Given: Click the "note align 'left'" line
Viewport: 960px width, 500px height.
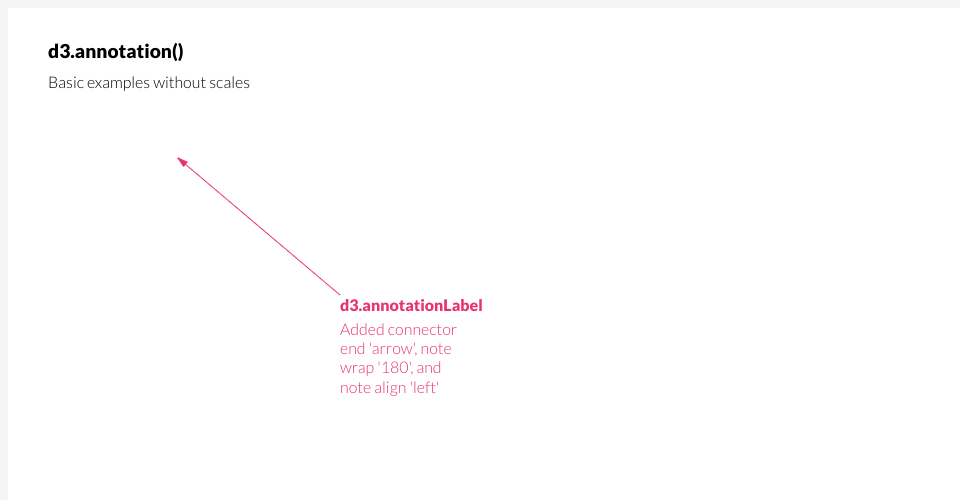Looking at the screenshot, I should tap(389, 388).
